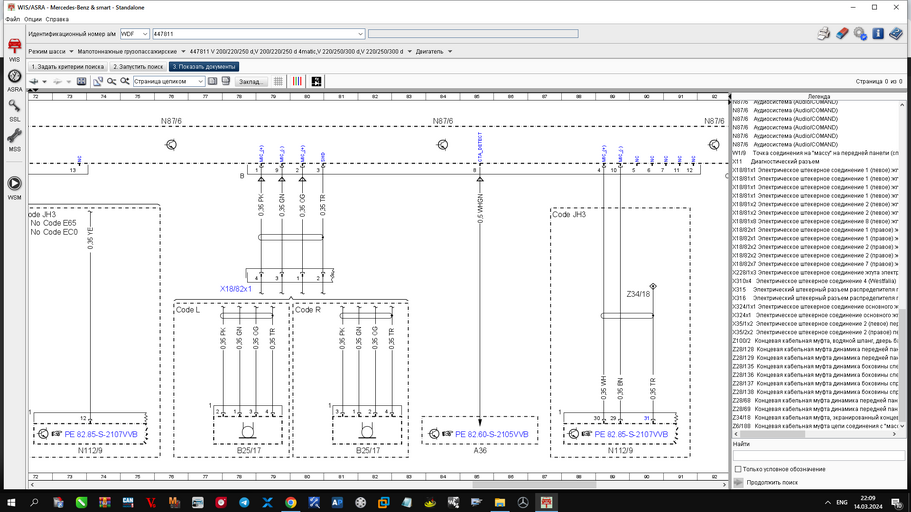Tick 'Только условное обозначение' checkbox
This screenshot has width=911, height=512.
click(738, 469)
